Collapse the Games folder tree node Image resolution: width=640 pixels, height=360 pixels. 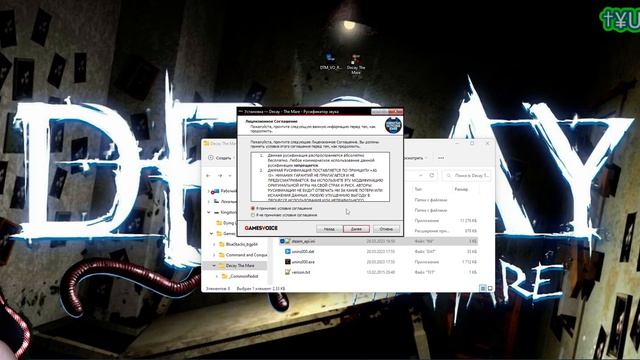pos(211,233)
